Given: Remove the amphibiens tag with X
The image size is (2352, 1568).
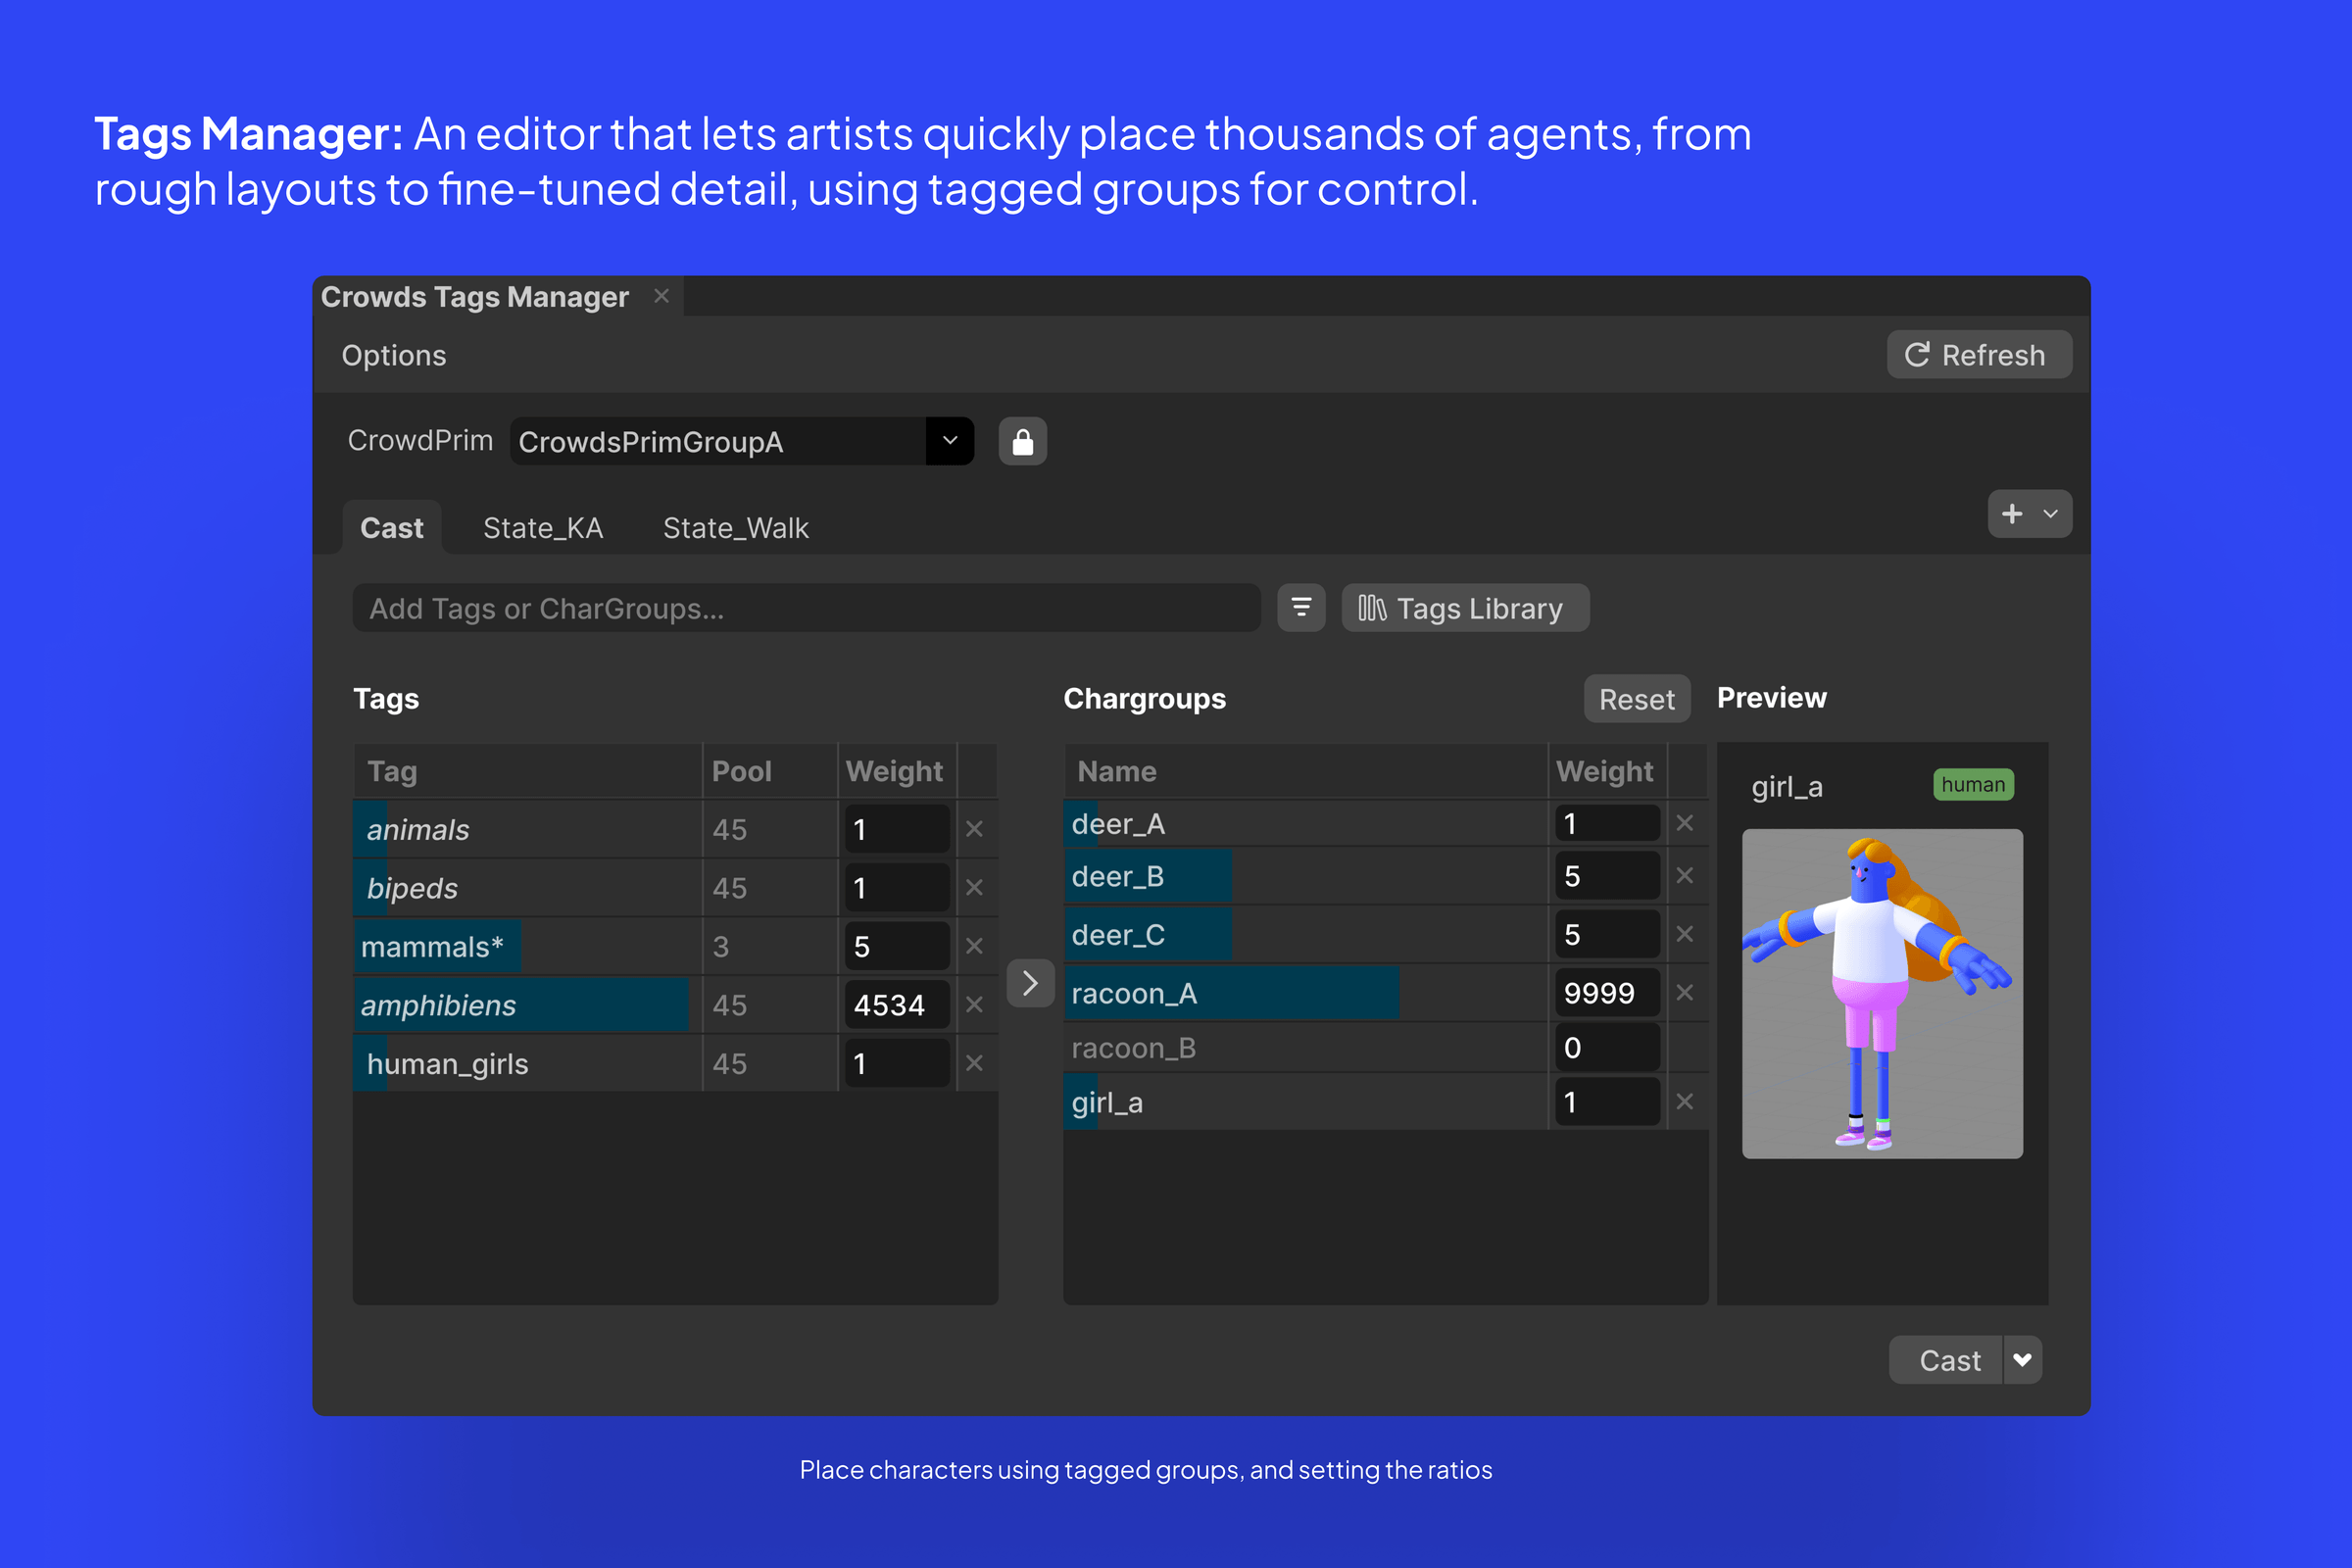Looking at the screenshot, I should [x=974, y=1005].
